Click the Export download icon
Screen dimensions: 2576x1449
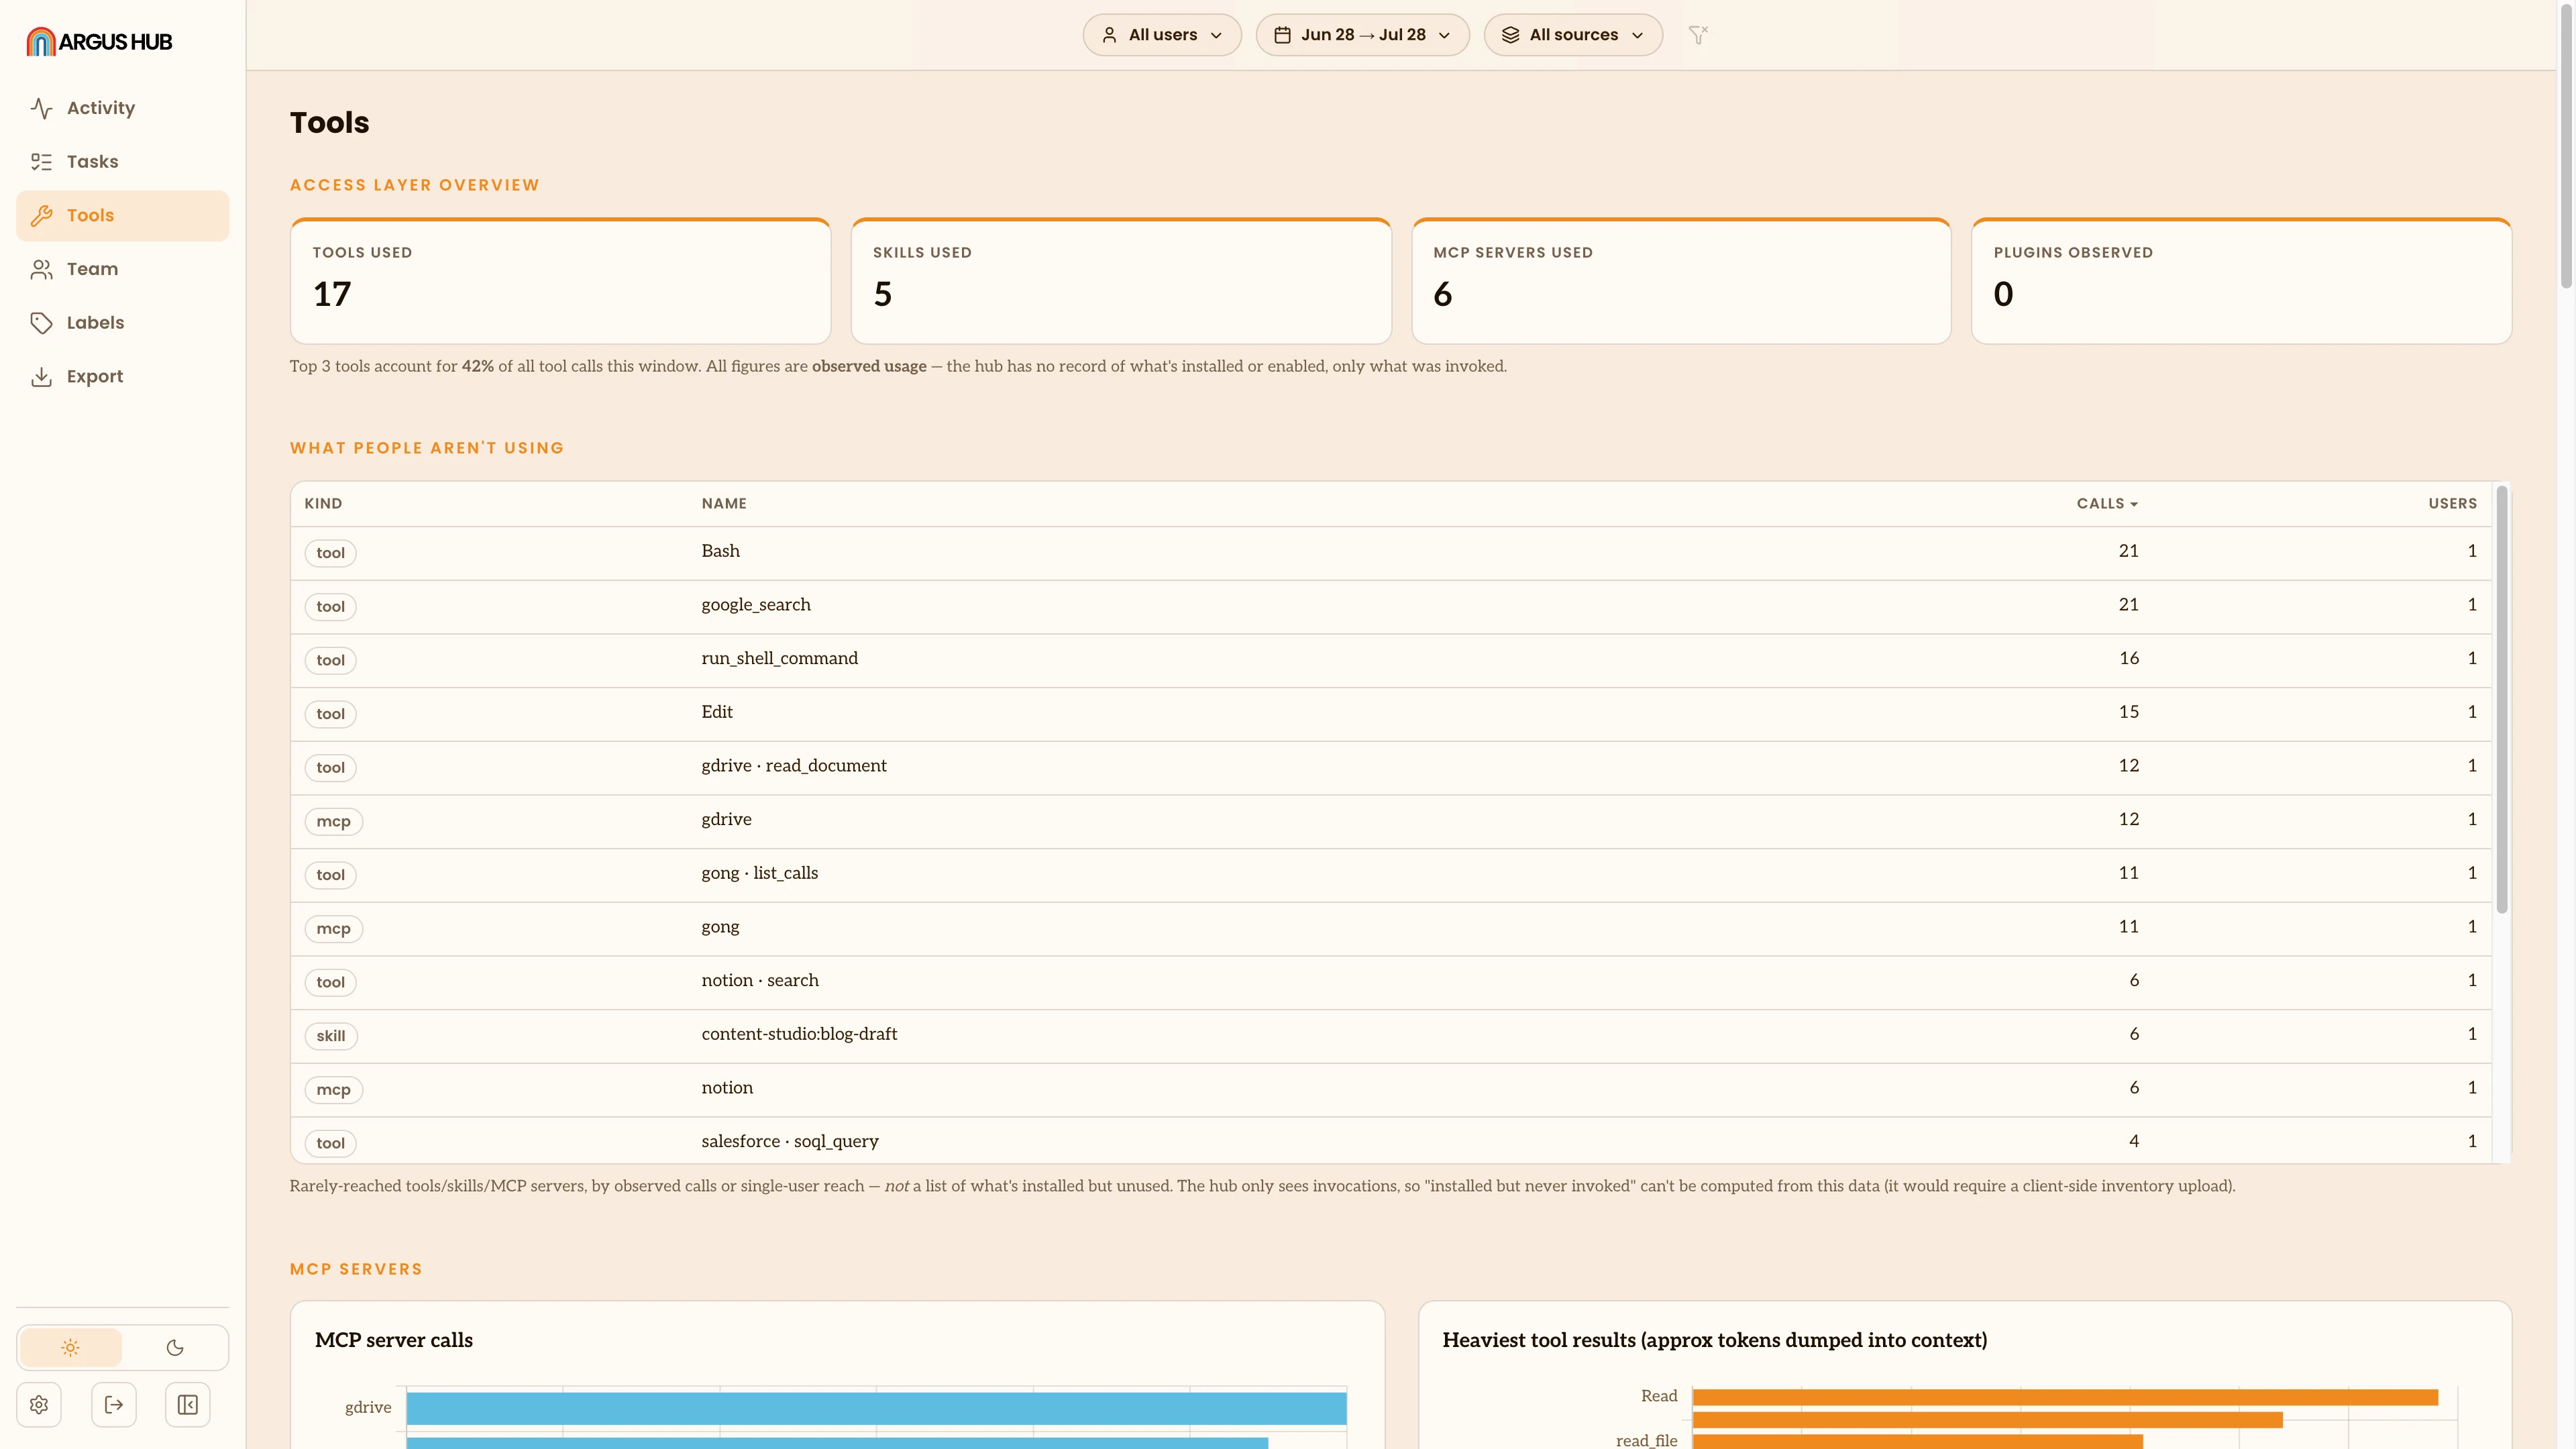[x=41, y=377]
